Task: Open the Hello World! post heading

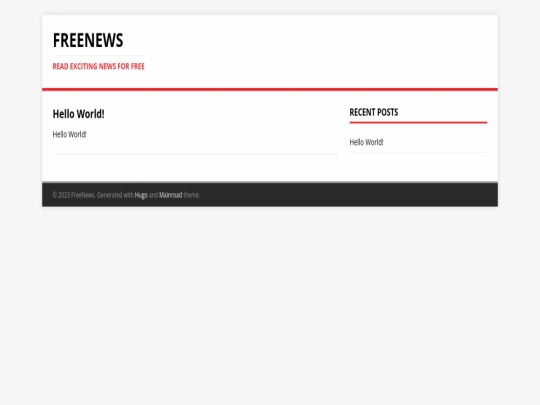Action: (79, 114)
